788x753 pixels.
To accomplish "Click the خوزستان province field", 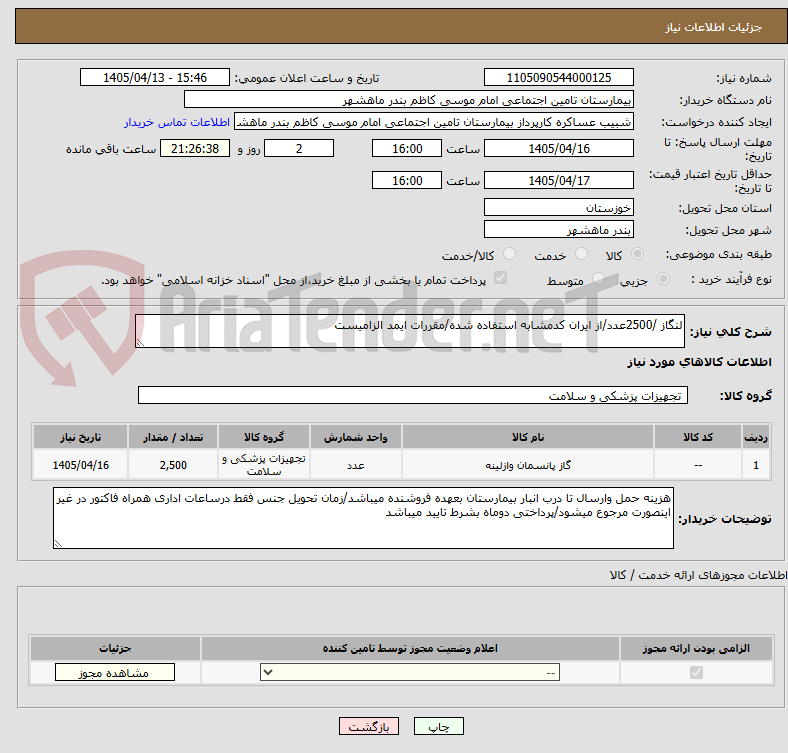I will coord(558,208).
